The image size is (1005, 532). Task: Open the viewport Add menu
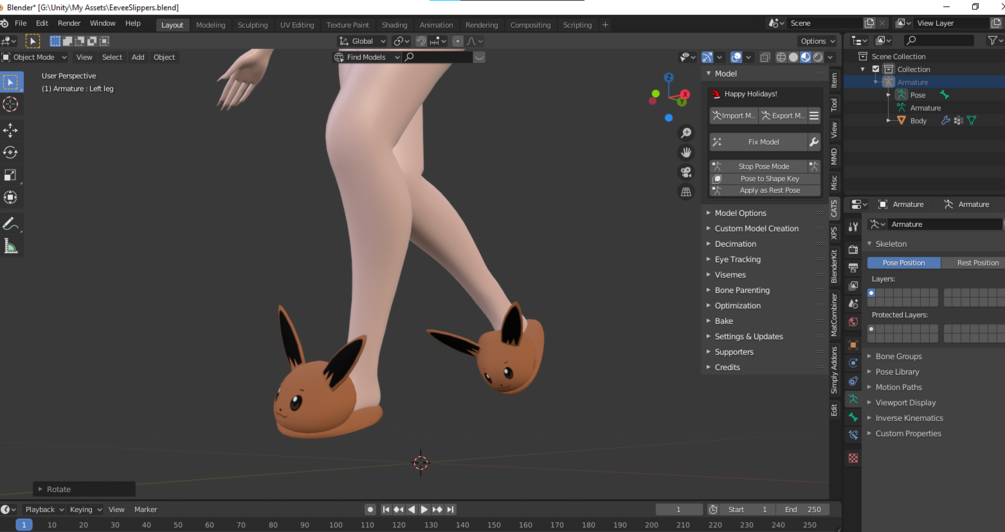(x=138, y=57)
